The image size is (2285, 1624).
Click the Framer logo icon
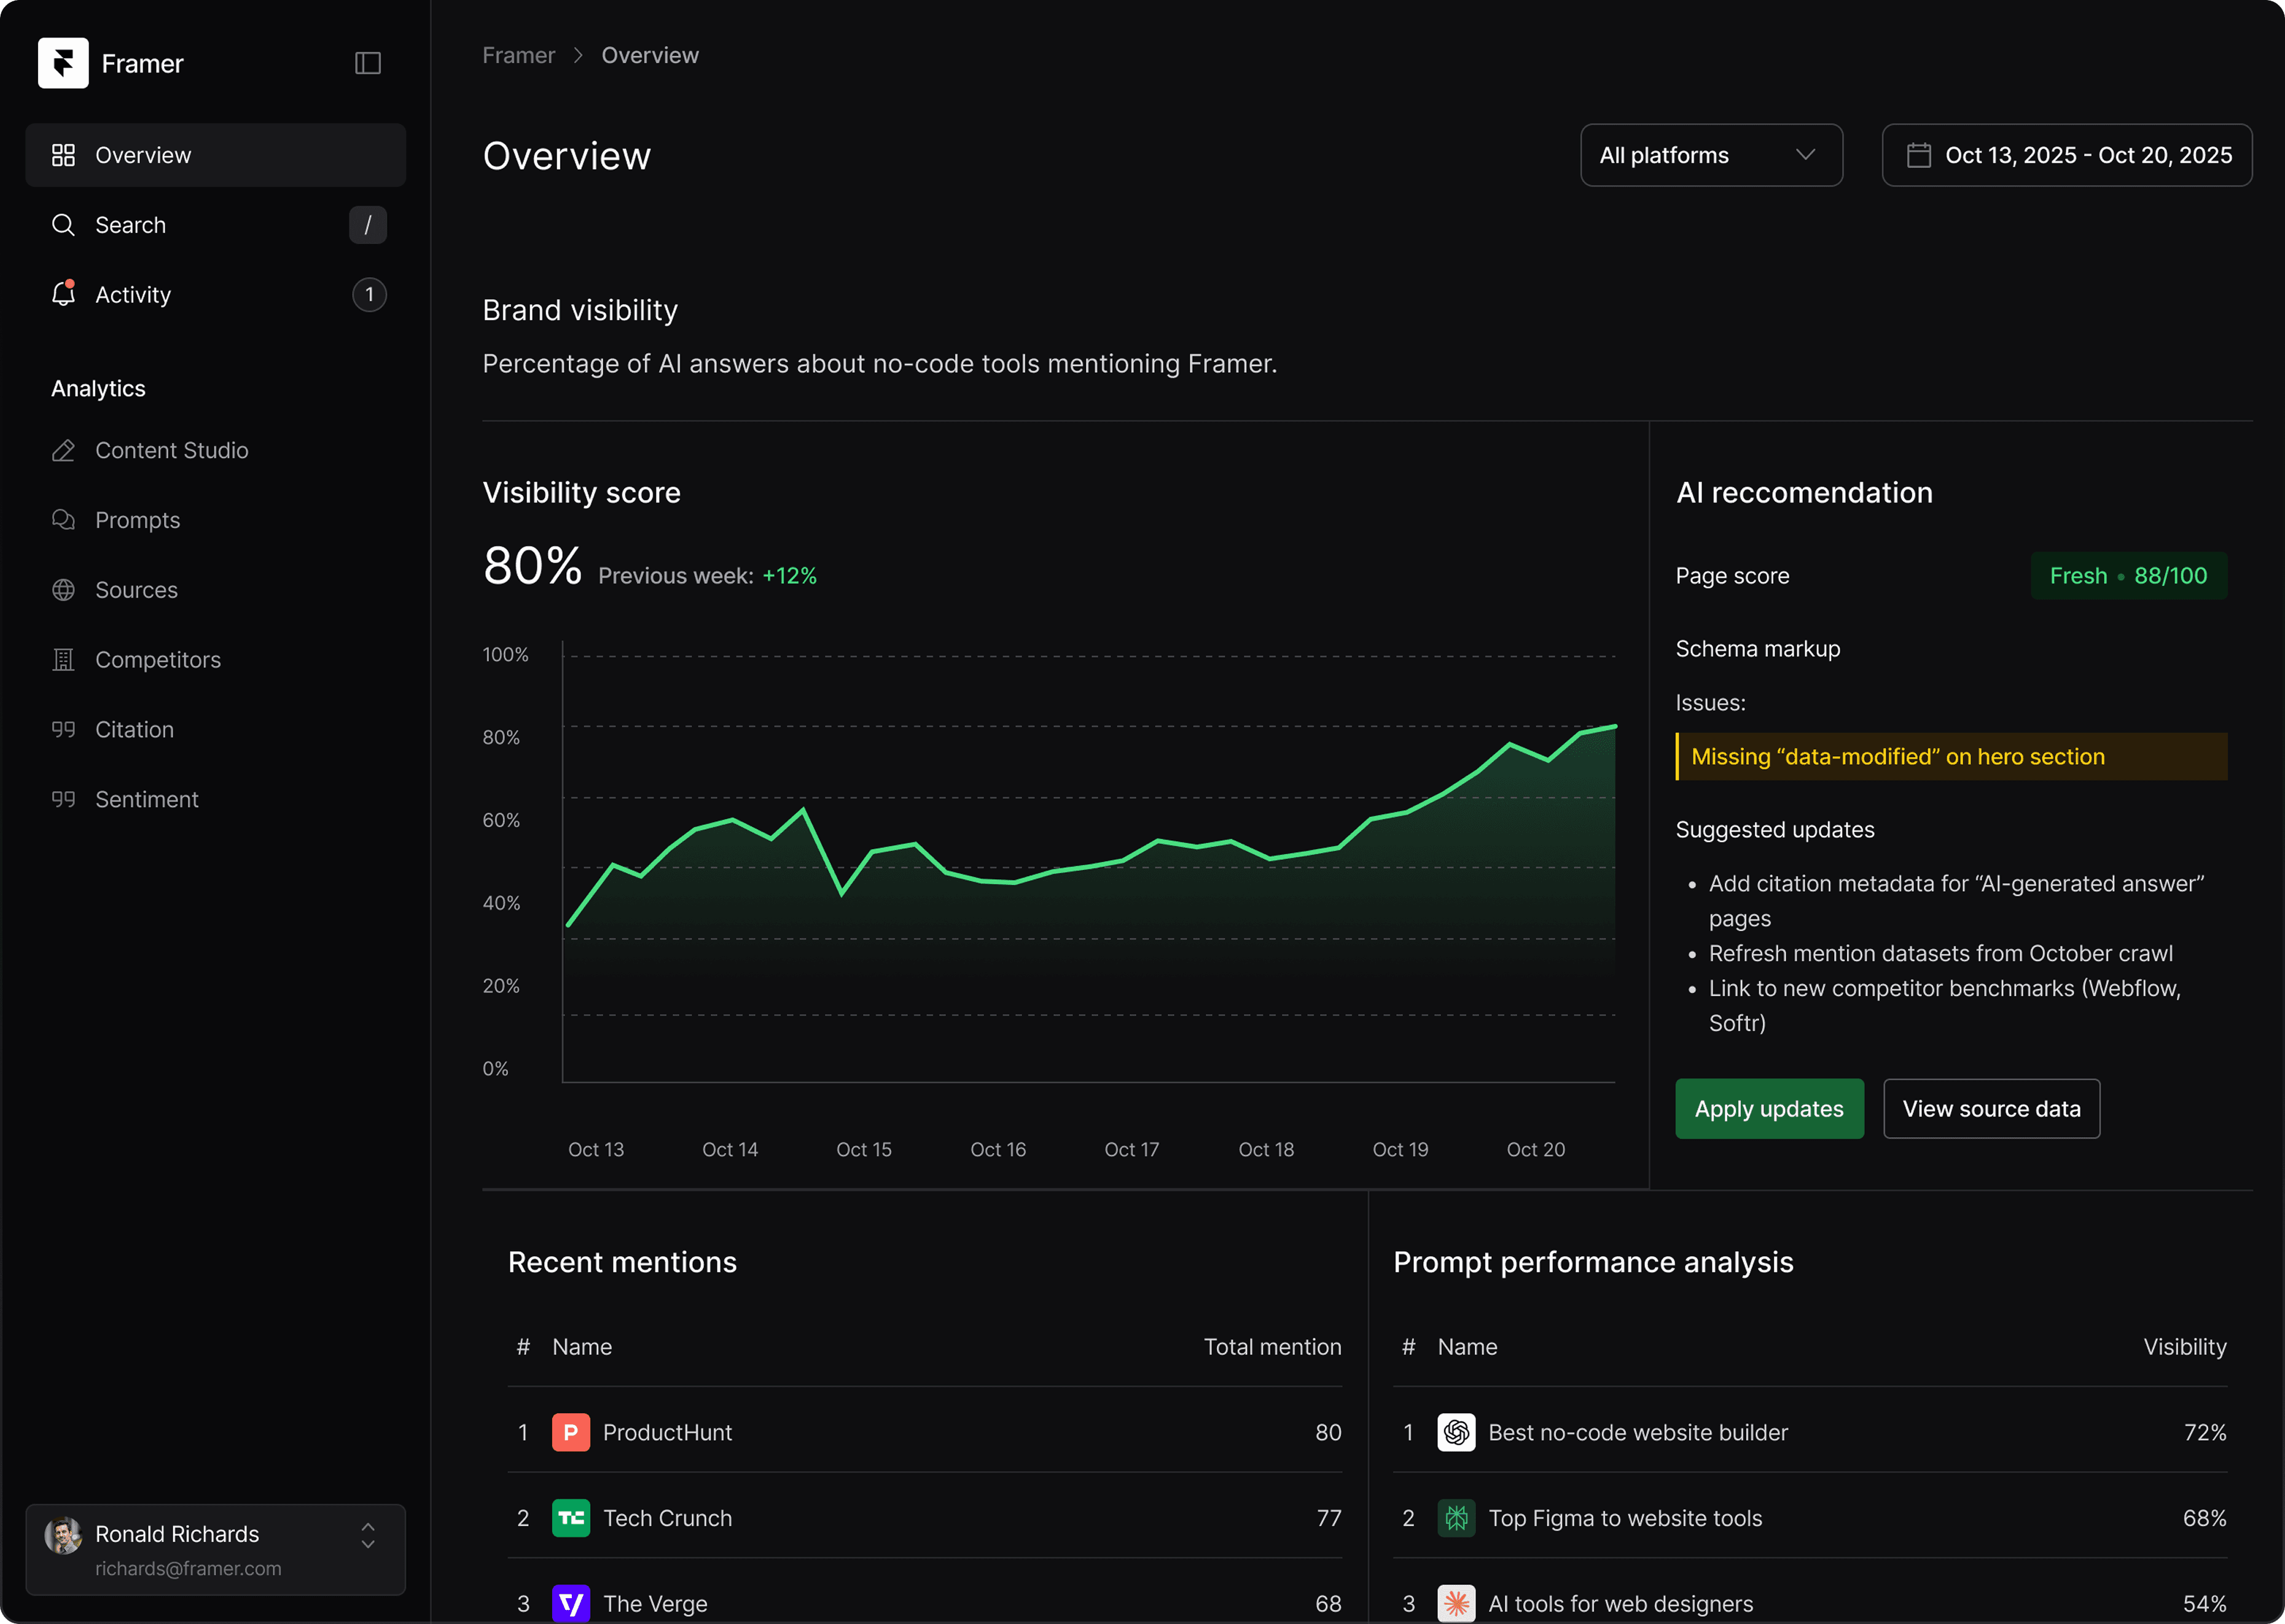[x=63, y=63]
